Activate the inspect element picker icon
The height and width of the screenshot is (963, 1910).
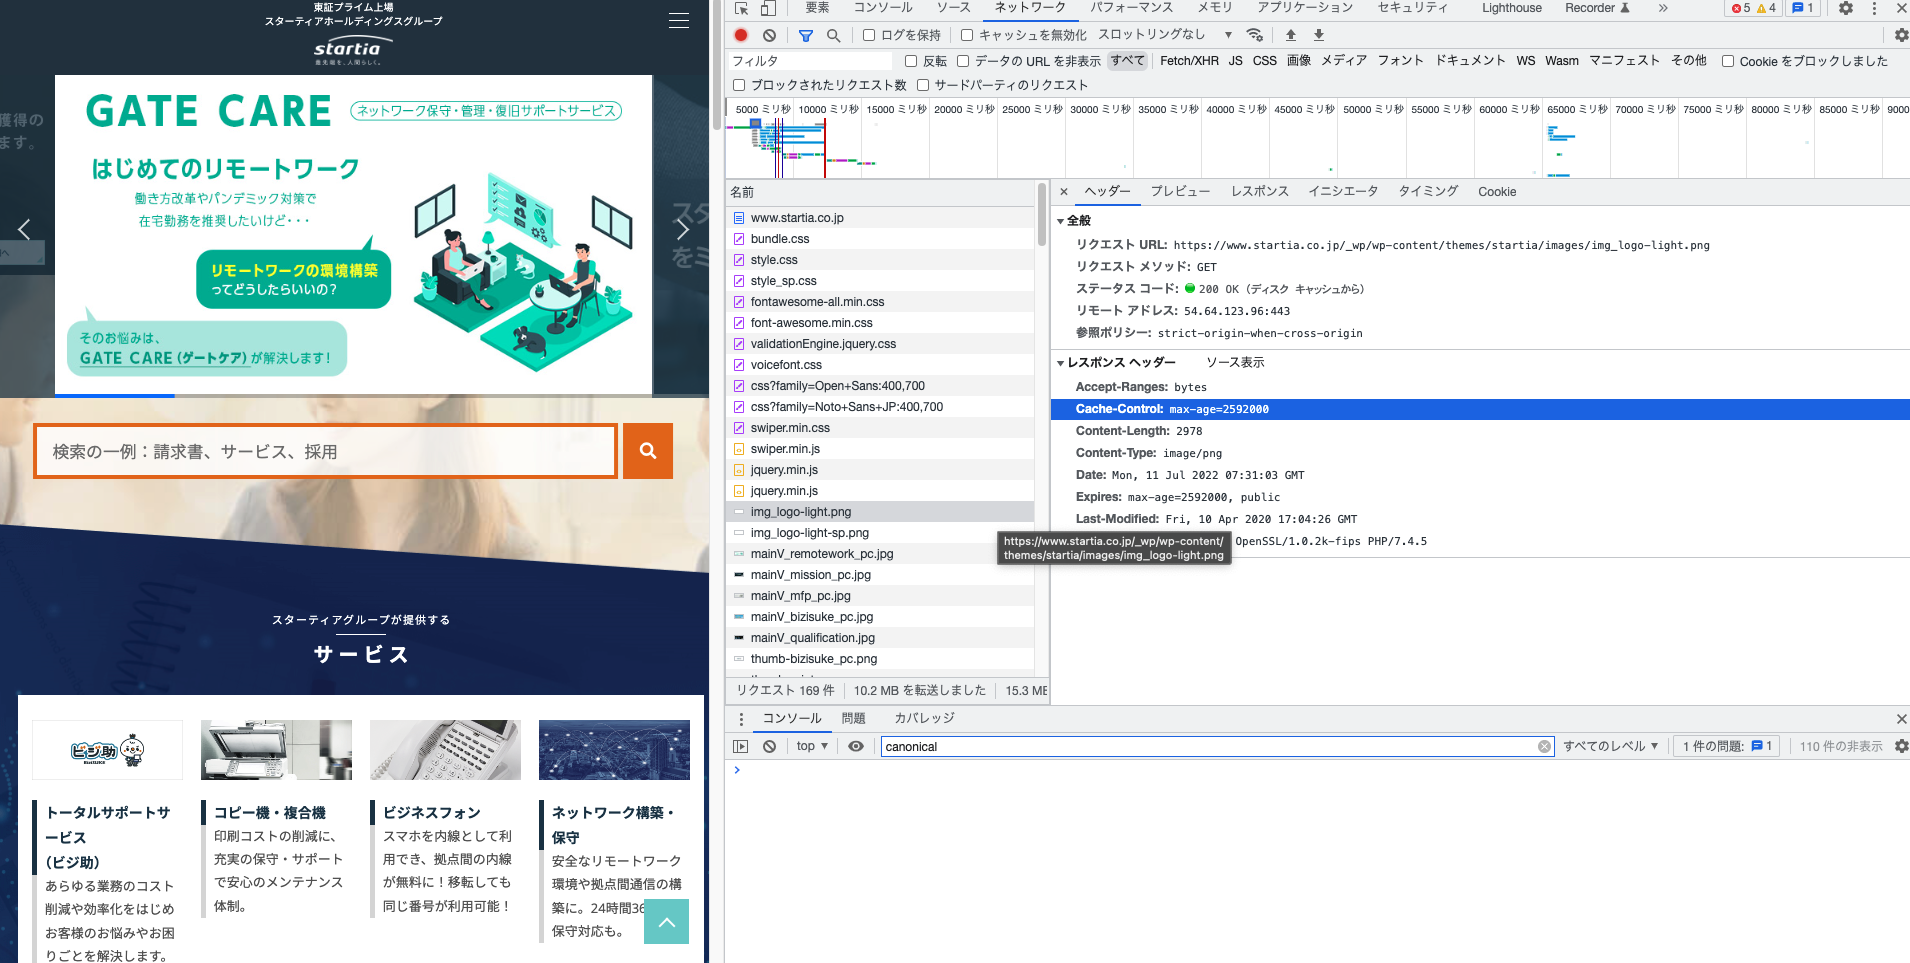(x=741, y=8)
